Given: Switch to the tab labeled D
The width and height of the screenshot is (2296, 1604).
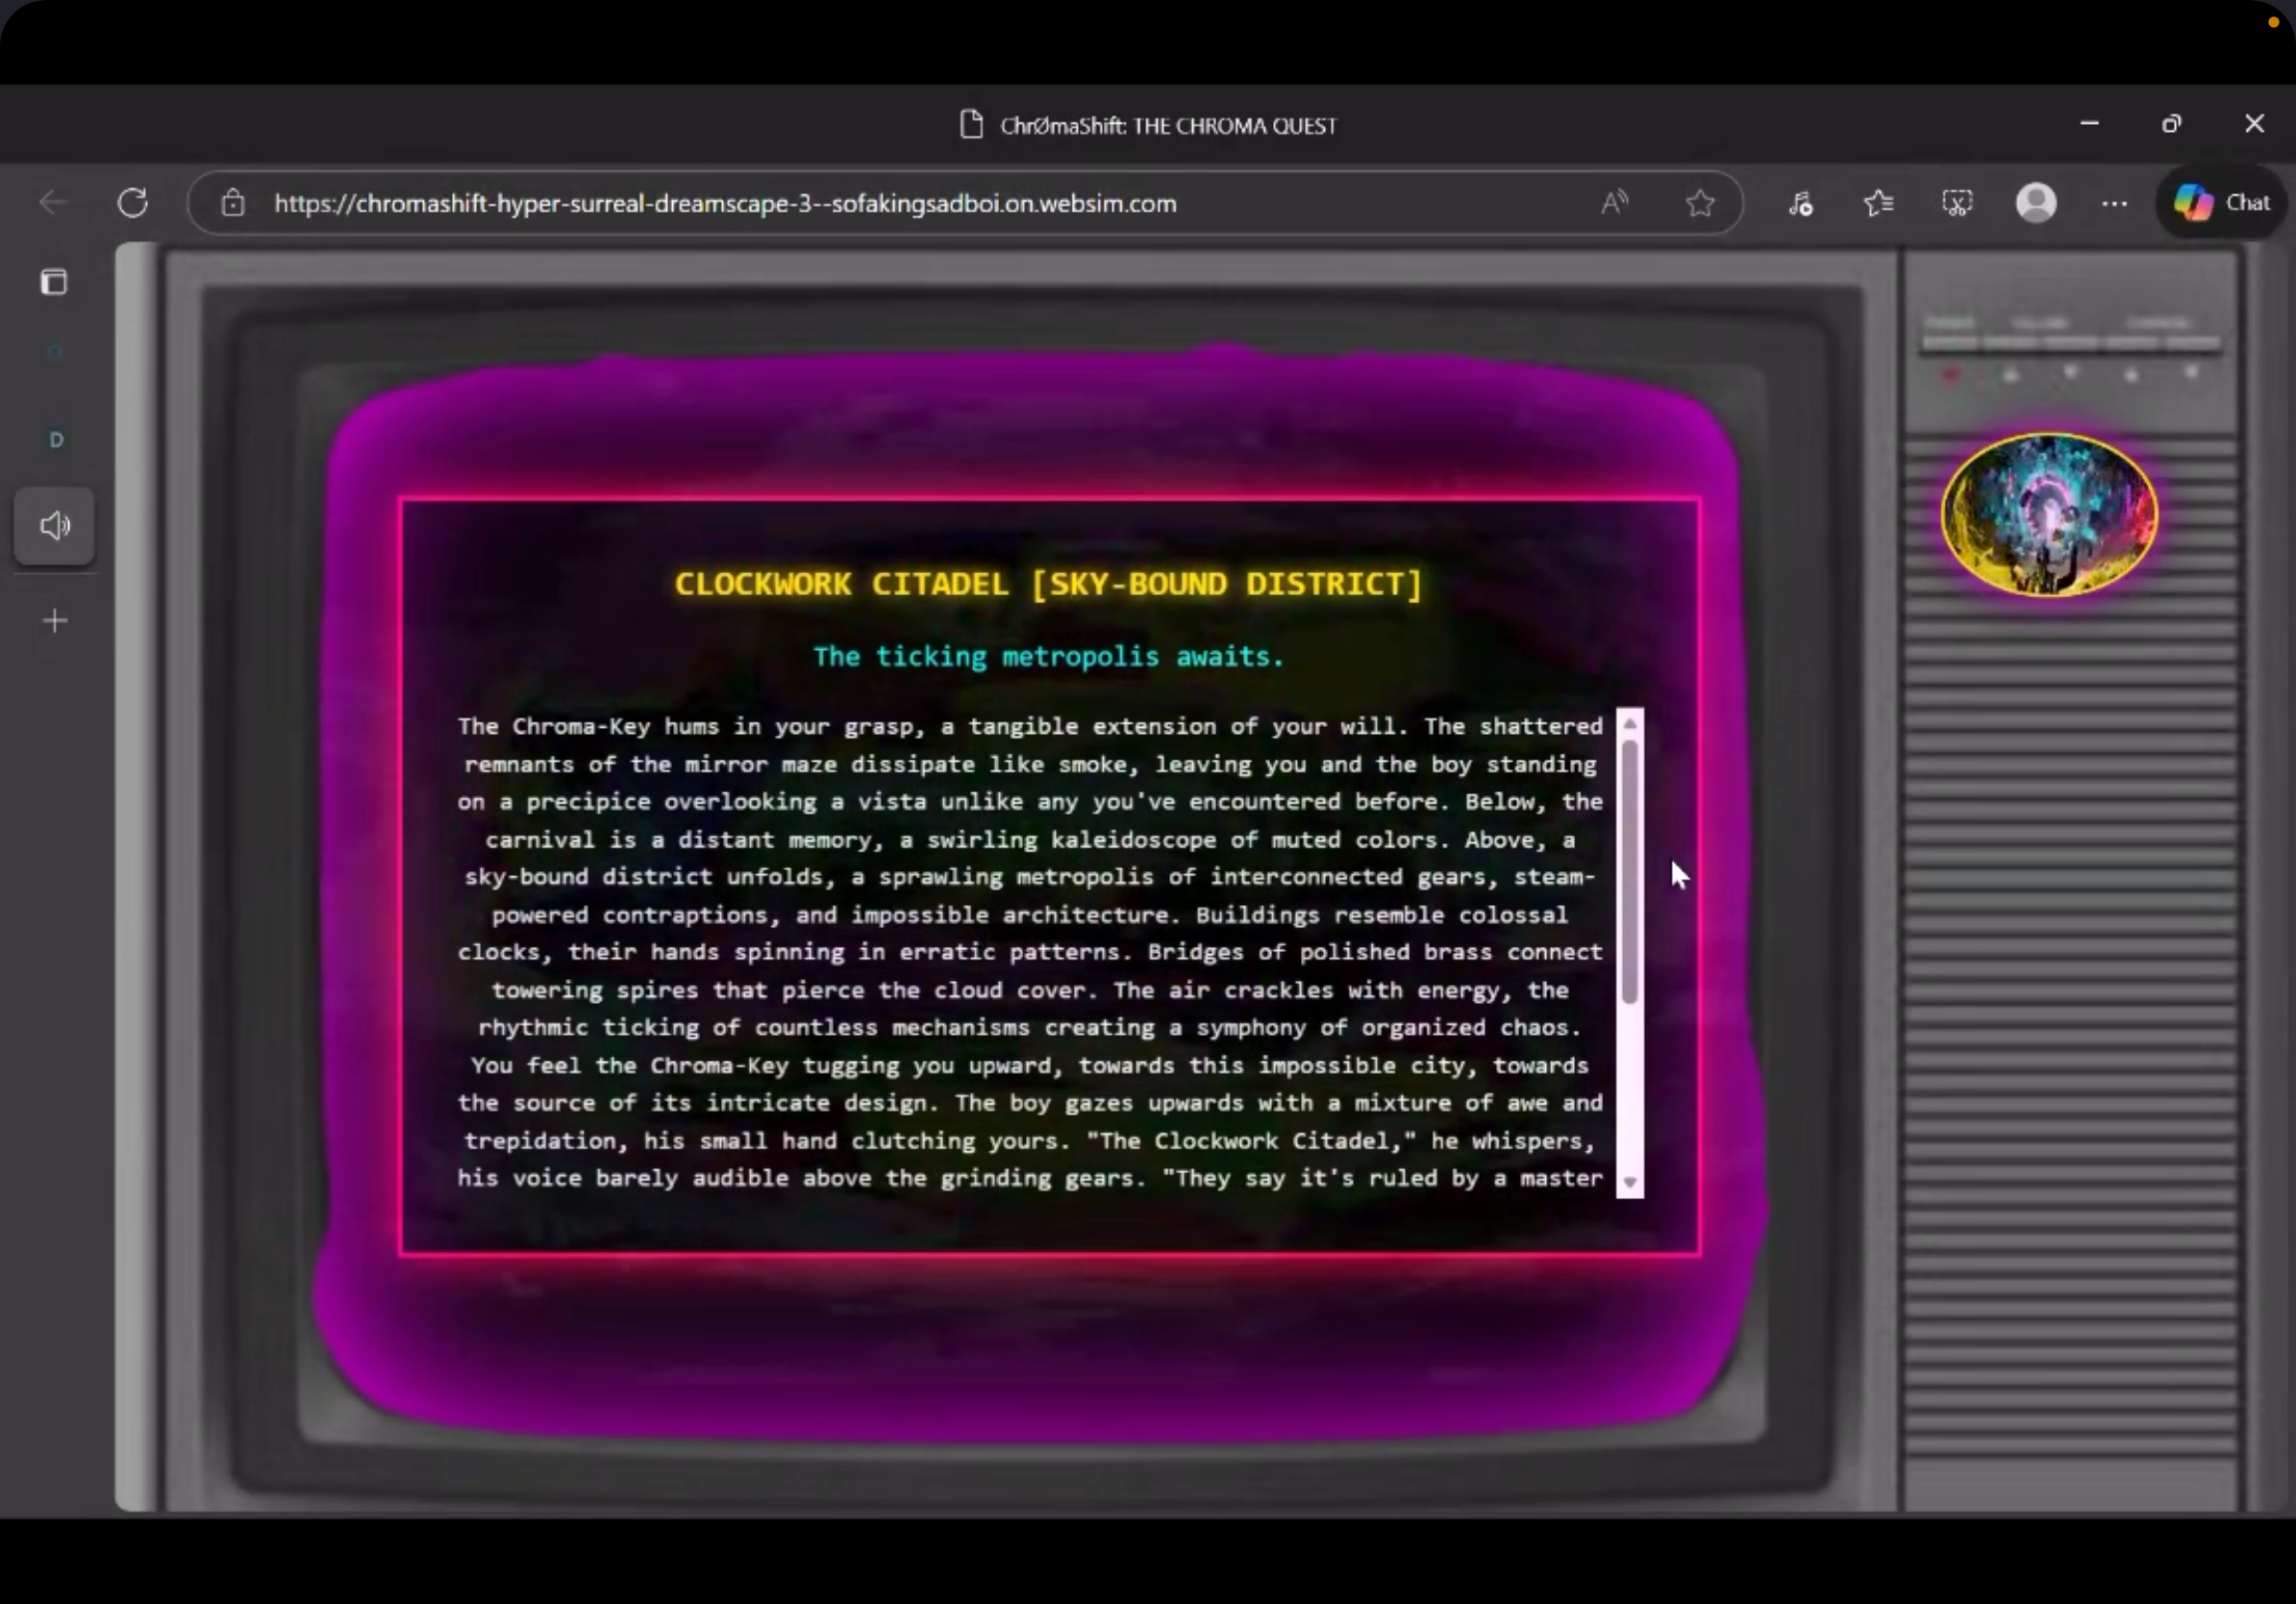Looking at the screenshot, I should click(56, 440).
